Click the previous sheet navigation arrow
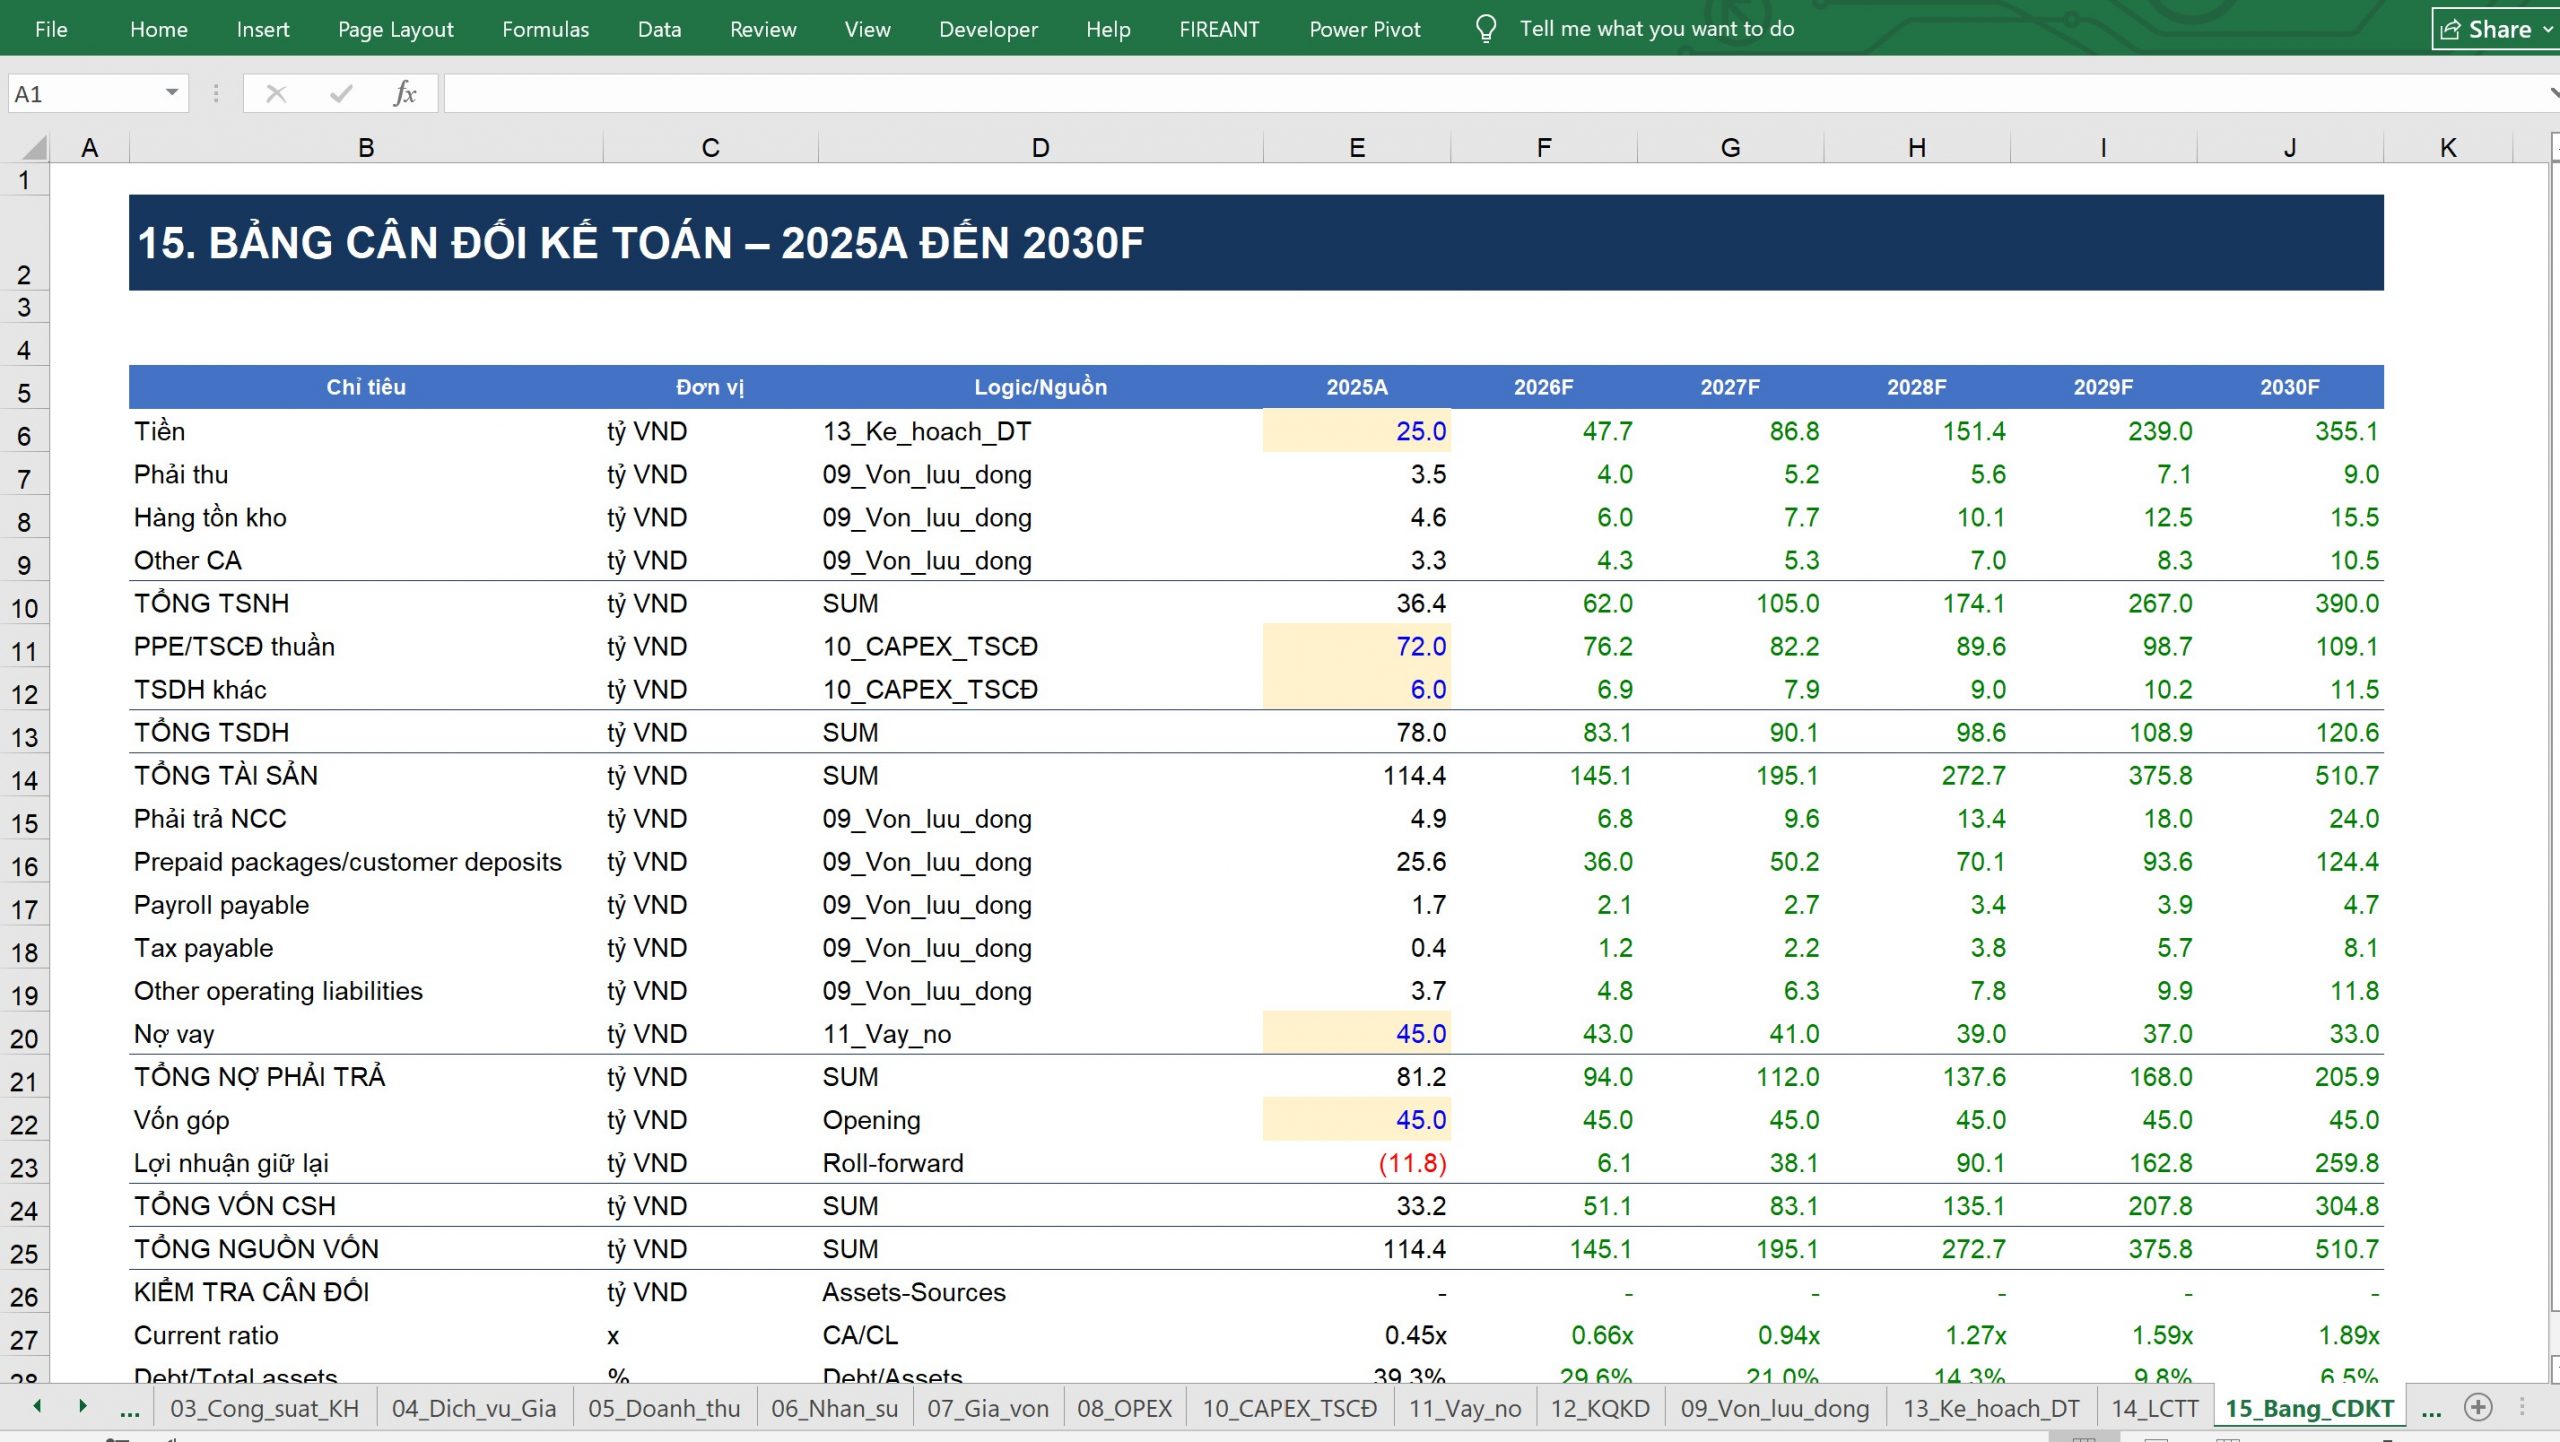 click(37, 1407)
